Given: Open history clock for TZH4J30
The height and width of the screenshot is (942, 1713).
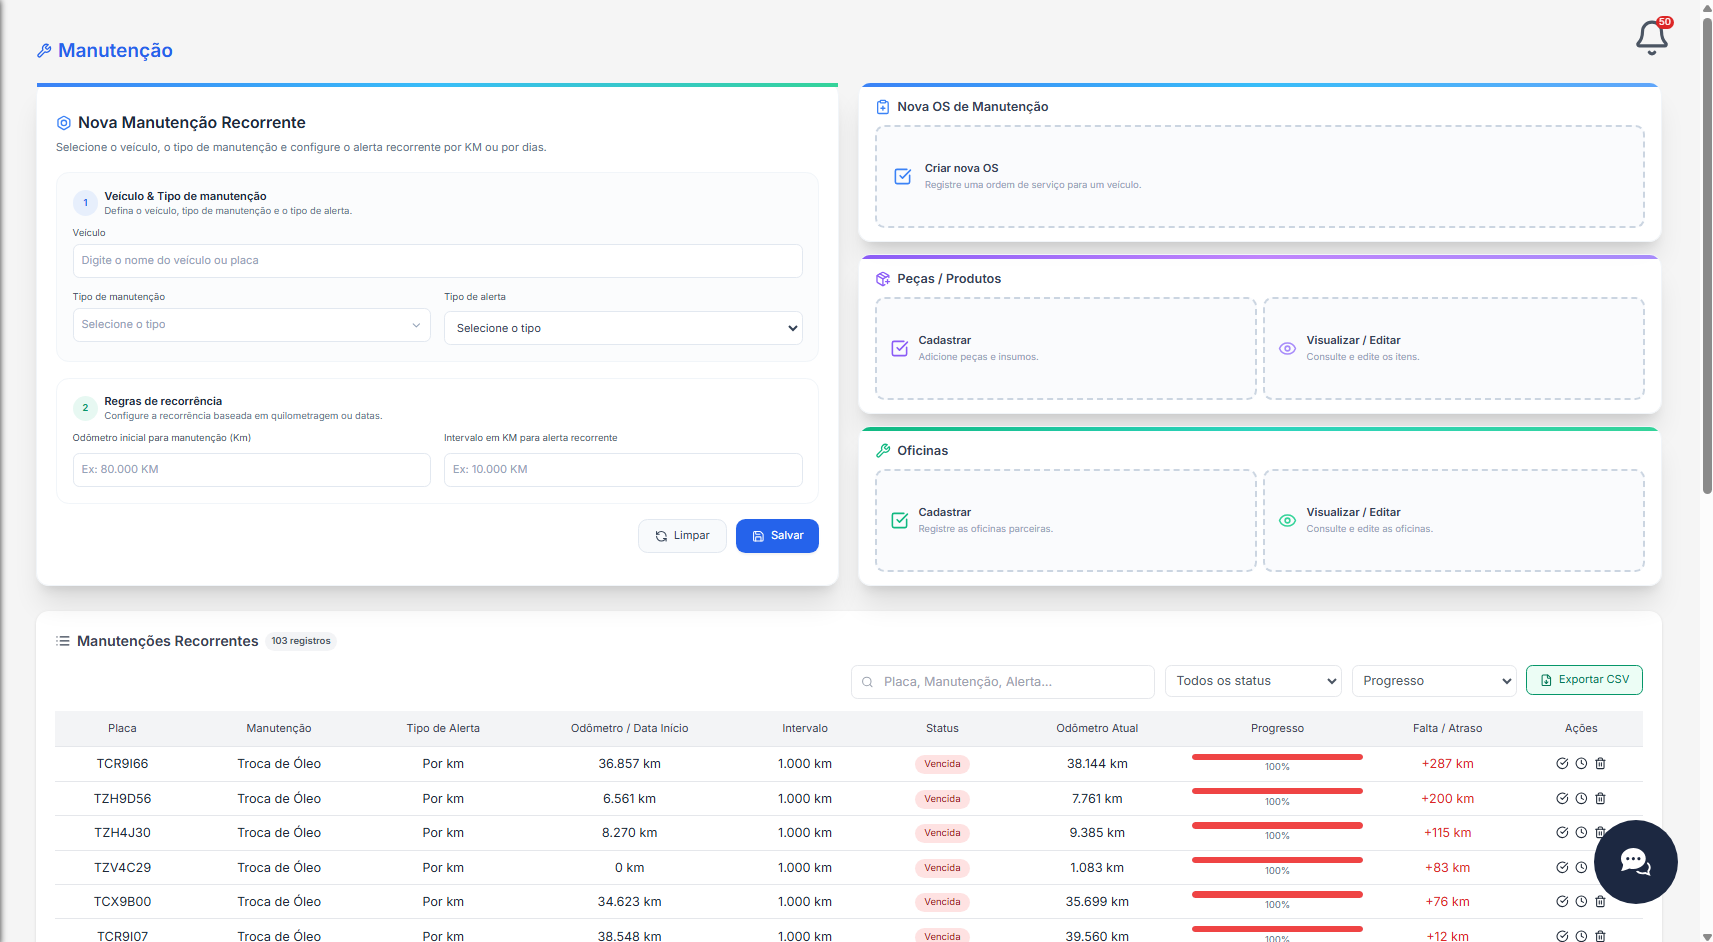Looking at the screenshot, I should [1581, 833].
